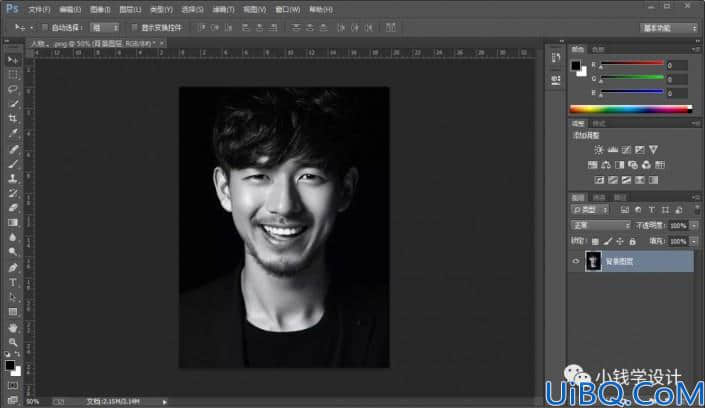Enable the 显示变换控件 checkbox
Image resolution: width=705 pixels, height=408 pixels.
pyautogui.click(x=134, y=28)
